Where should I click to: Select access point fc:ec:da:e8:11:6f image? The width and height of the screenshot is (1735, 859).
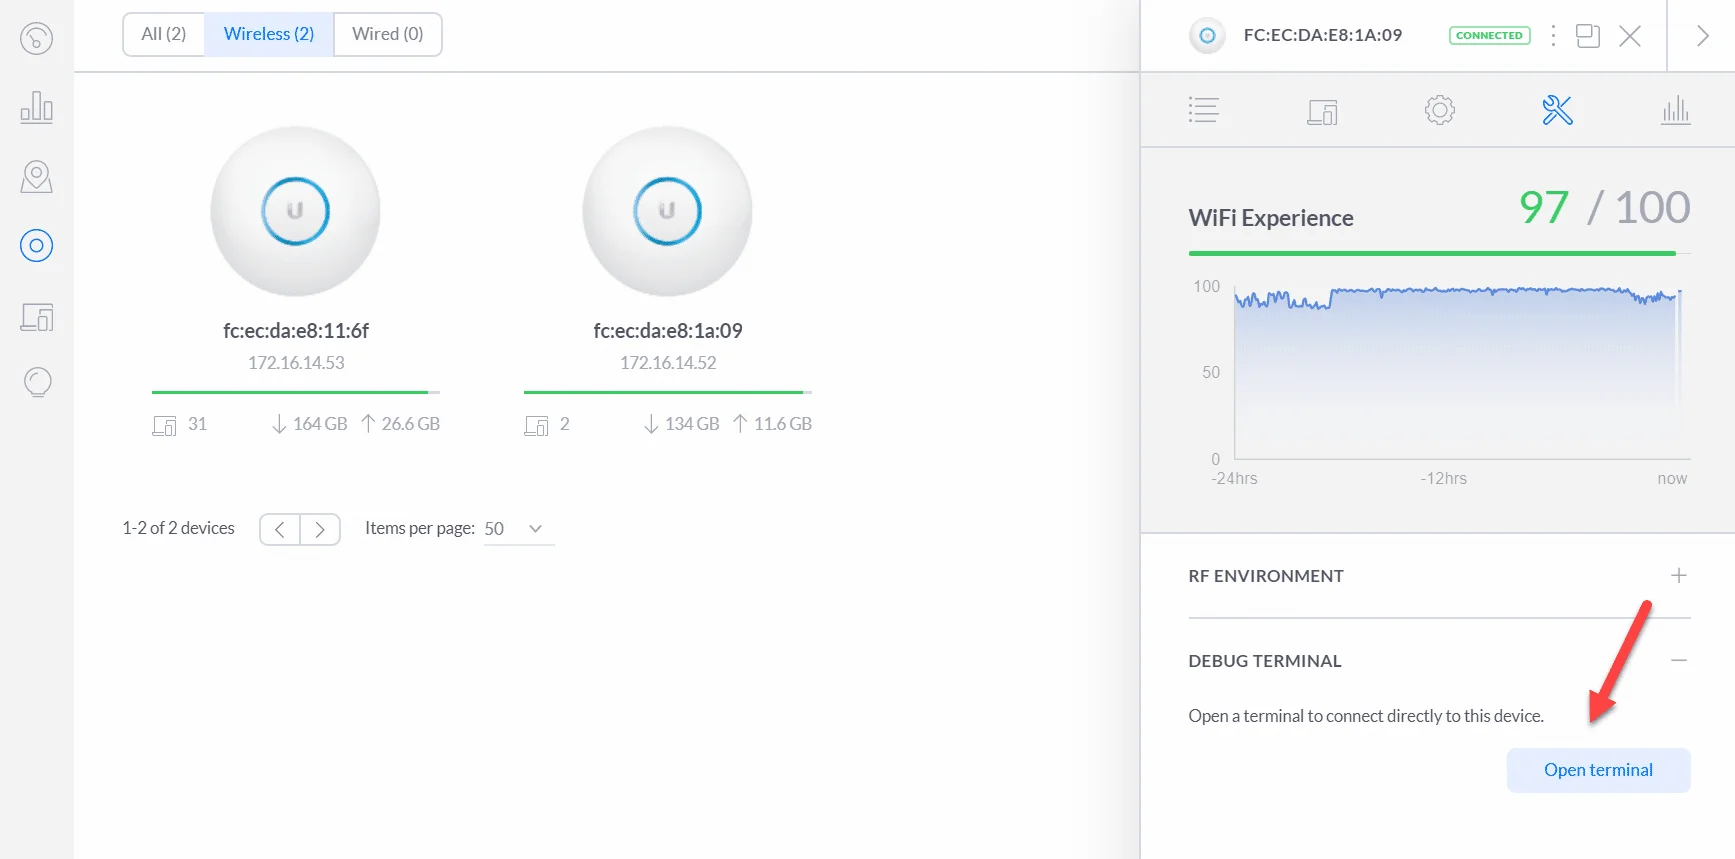click(x=295, y=211)
